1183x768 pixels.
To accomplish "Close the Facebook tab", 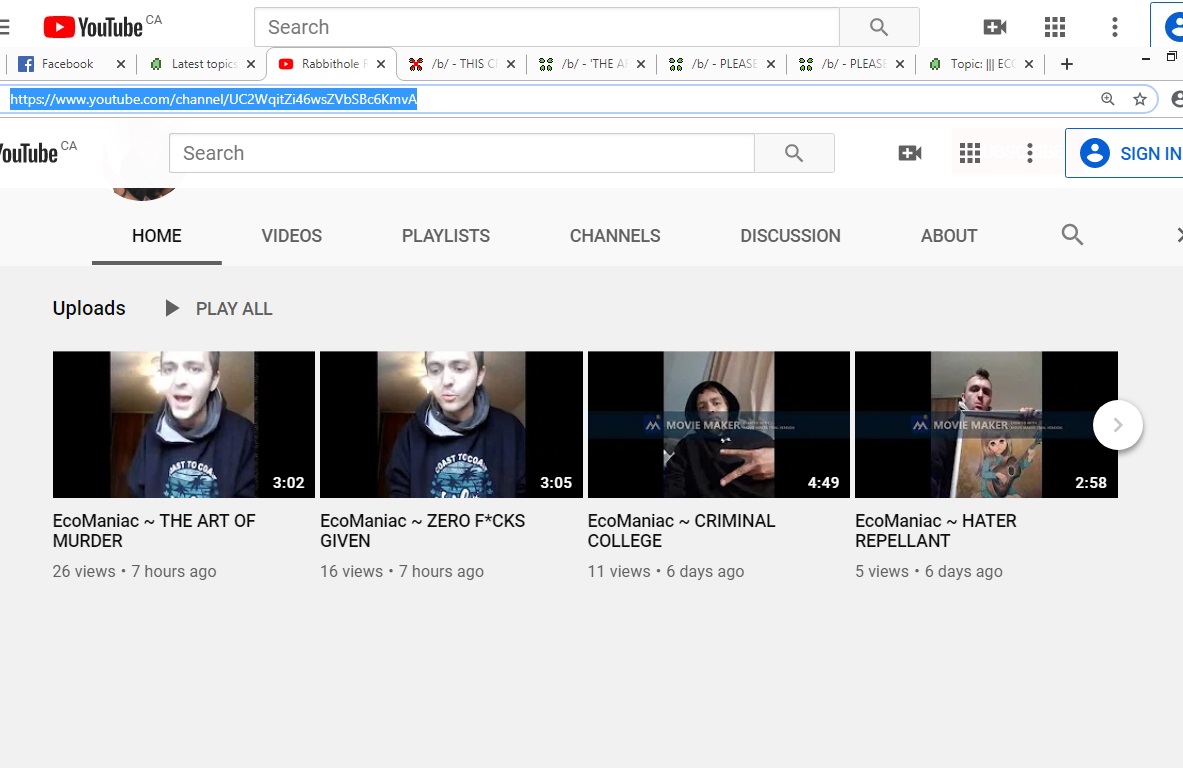I will pos(121,64).
